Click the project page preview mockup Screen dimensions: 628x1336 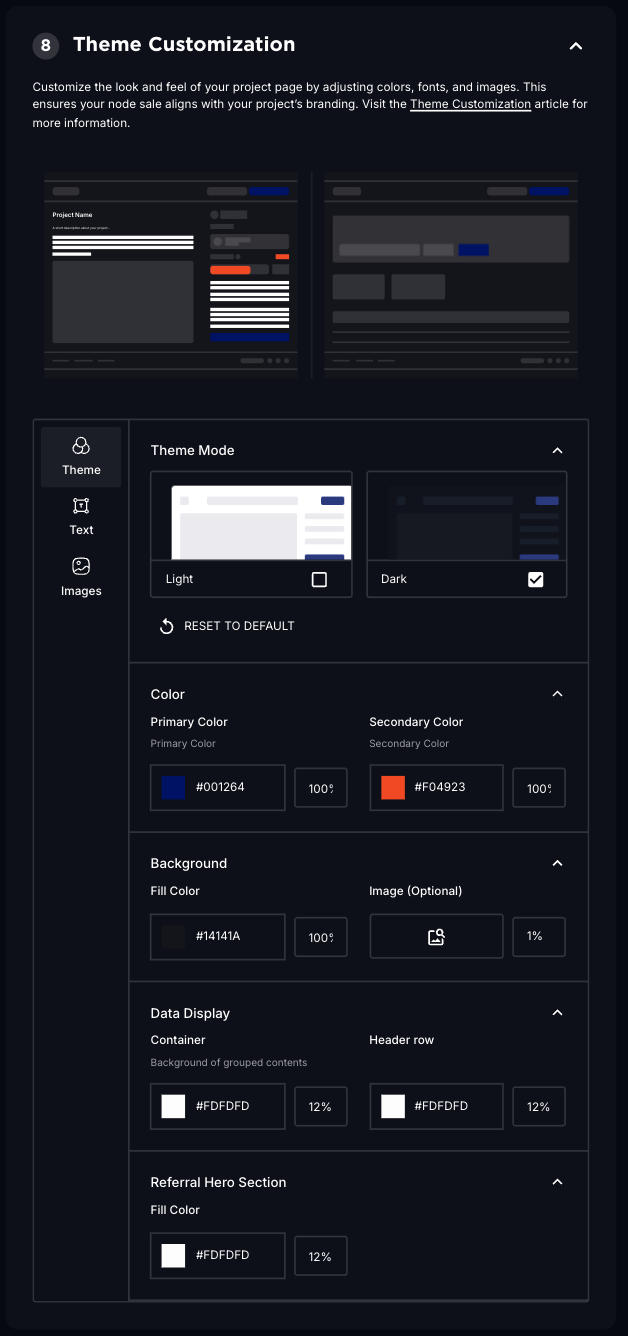pos(171,275)
